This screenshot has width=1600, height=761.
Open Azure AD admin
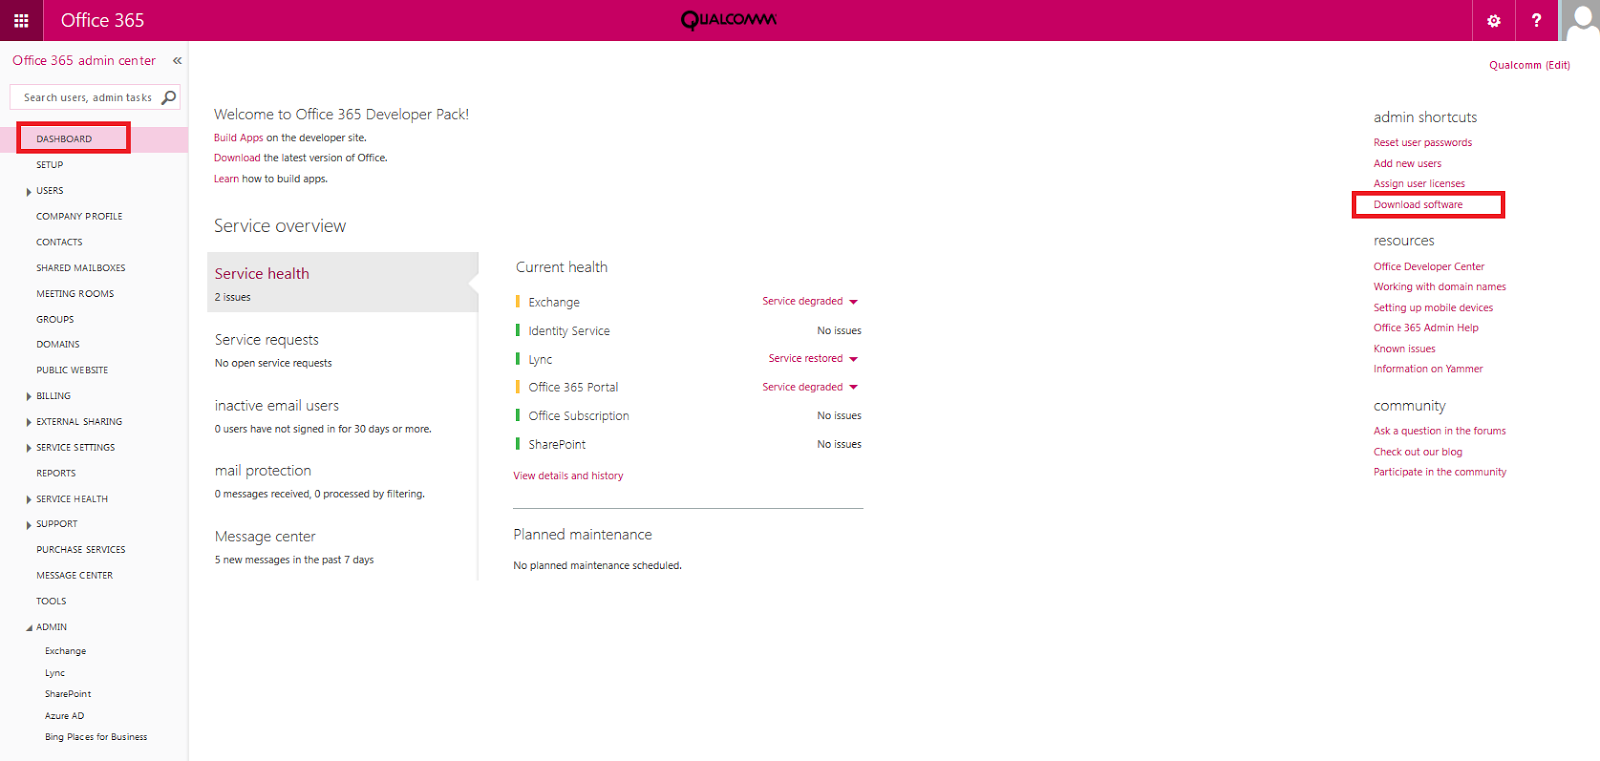tap(65, 716)
